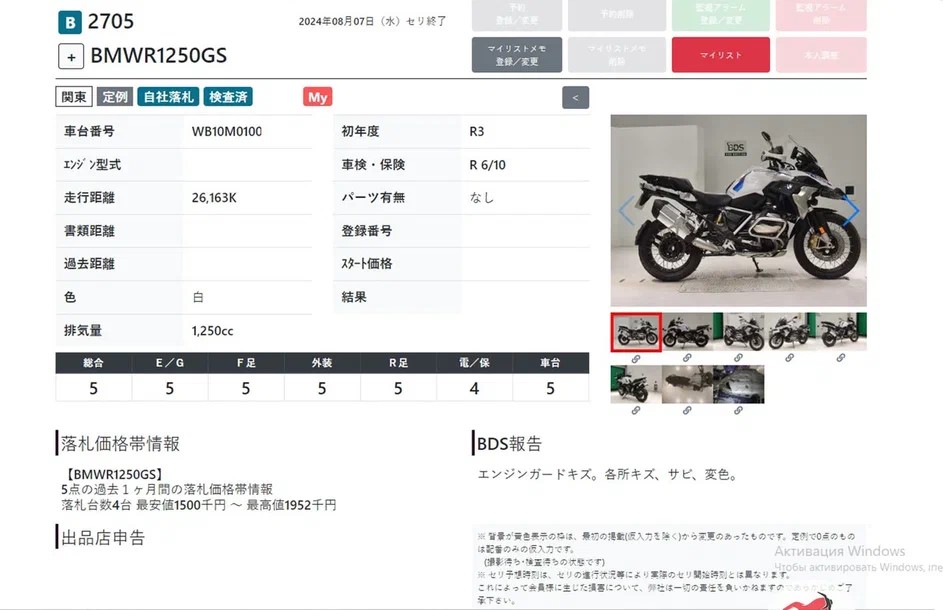Click the BMWR1250GS model title
Viewport: 943px width, 610px height.
pyautogui.click(x=159, y=56)
